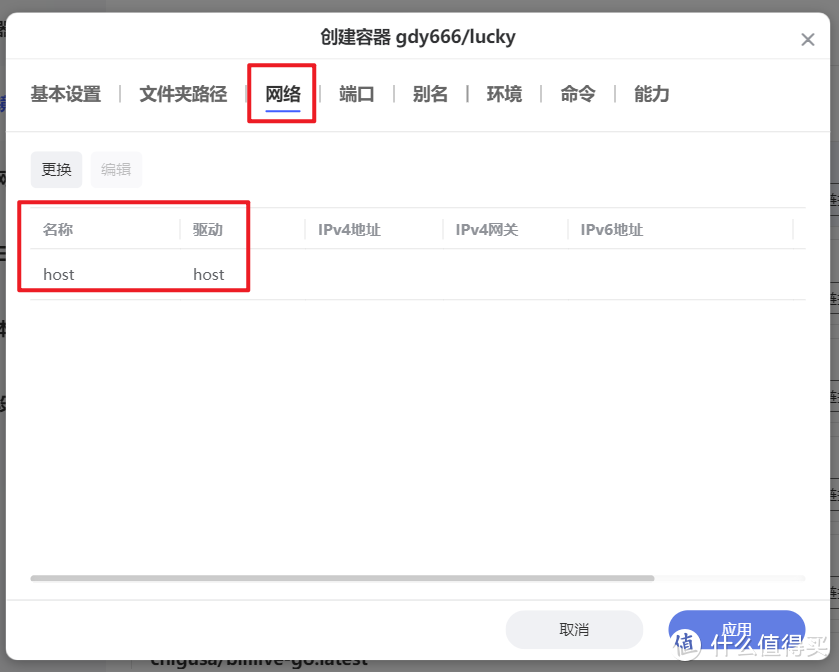Cancel container creation with 取消 button
The width and height of the screenshot is (839, 672).
(575, 629)
